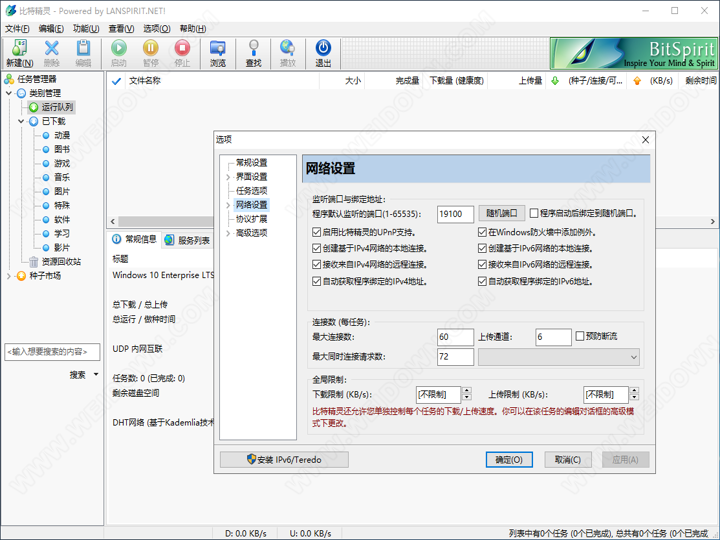
Task: Enable the 预防断流 checkbox
Action: pyautogui.click(x=580, y=337)
